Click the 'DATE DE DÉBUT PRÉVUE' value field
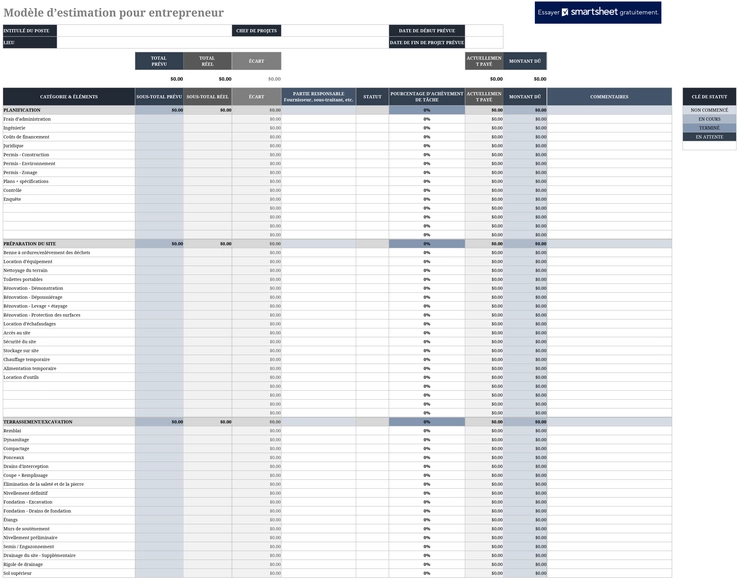 pos(484,31)
